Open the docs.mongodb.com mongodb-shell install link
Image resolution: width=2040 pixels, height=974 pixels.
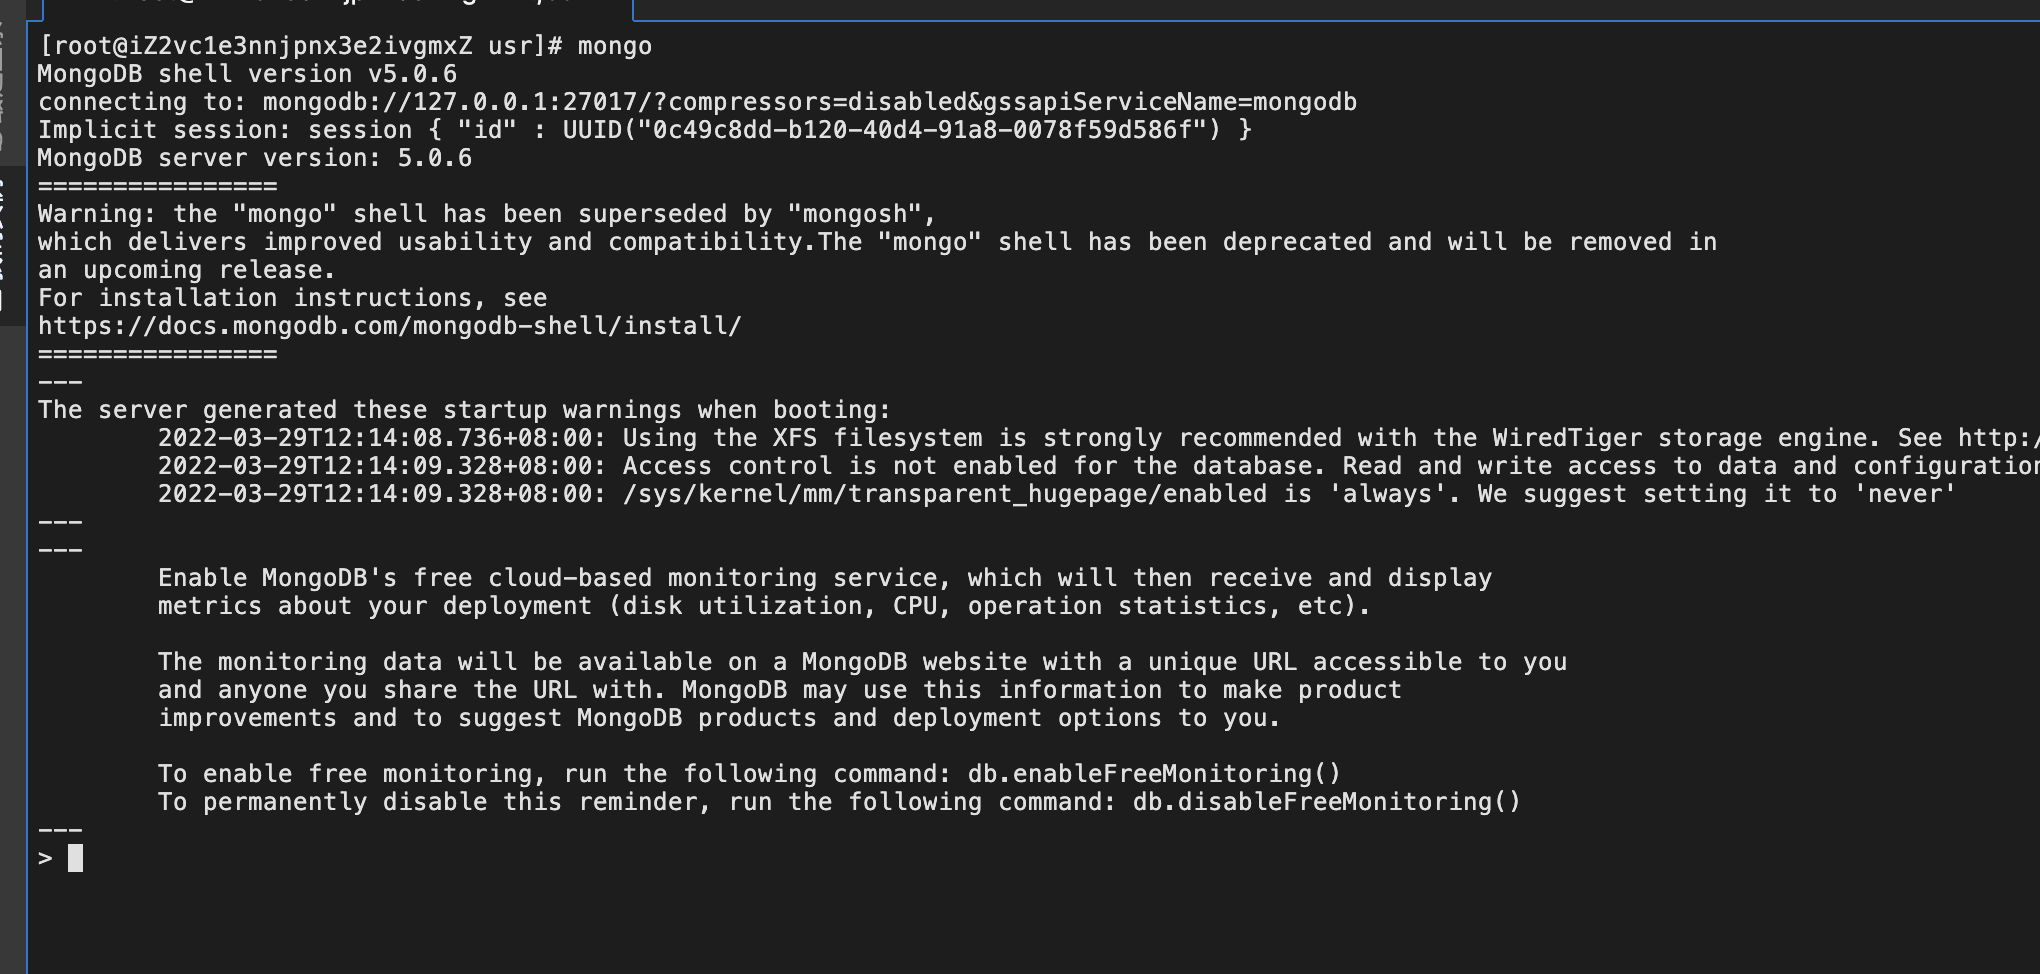[390, 326]
